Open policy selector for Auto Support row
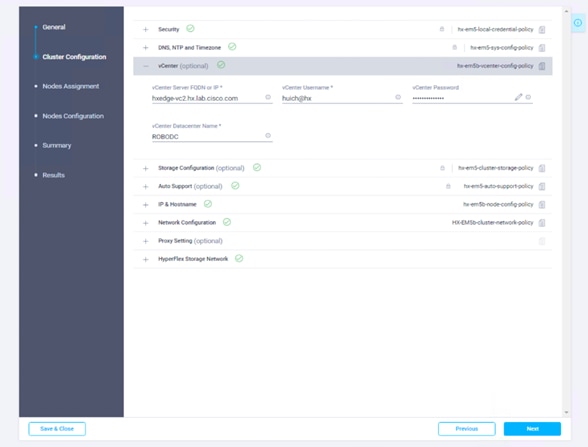588x447 pixels. click(542, 186)
